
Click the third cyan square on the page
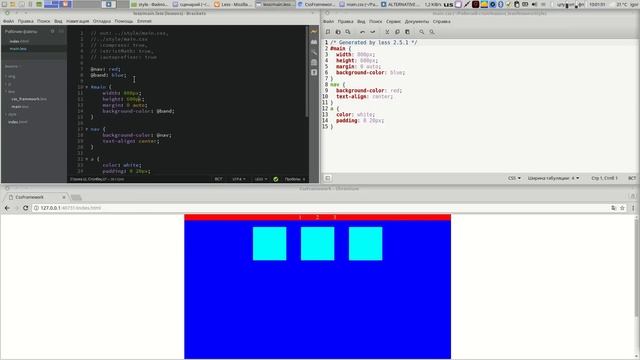coord(366,244)
